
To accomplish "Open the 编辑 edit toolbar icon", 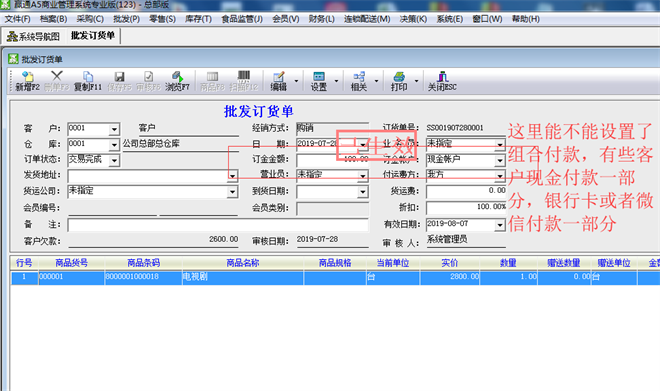I will (x=278, y=81).
